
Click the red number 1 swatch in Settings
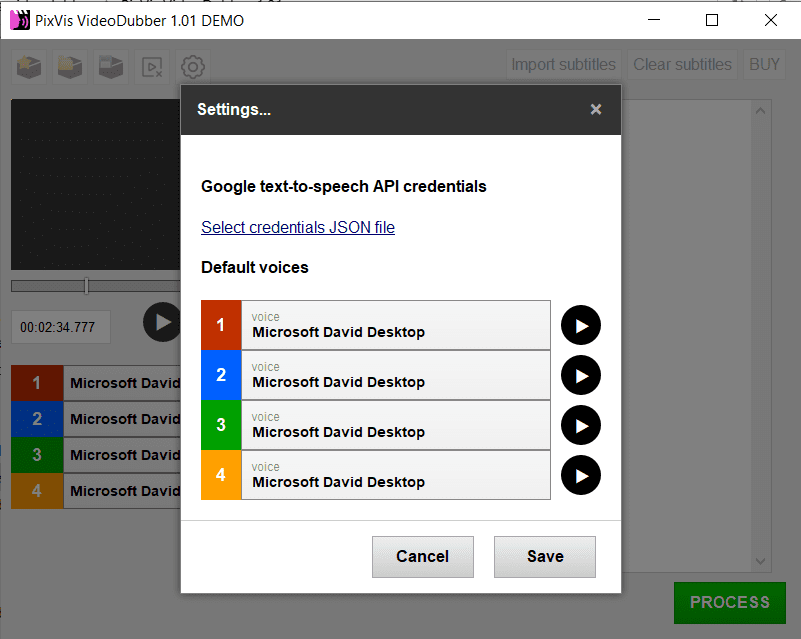point(221,325)
